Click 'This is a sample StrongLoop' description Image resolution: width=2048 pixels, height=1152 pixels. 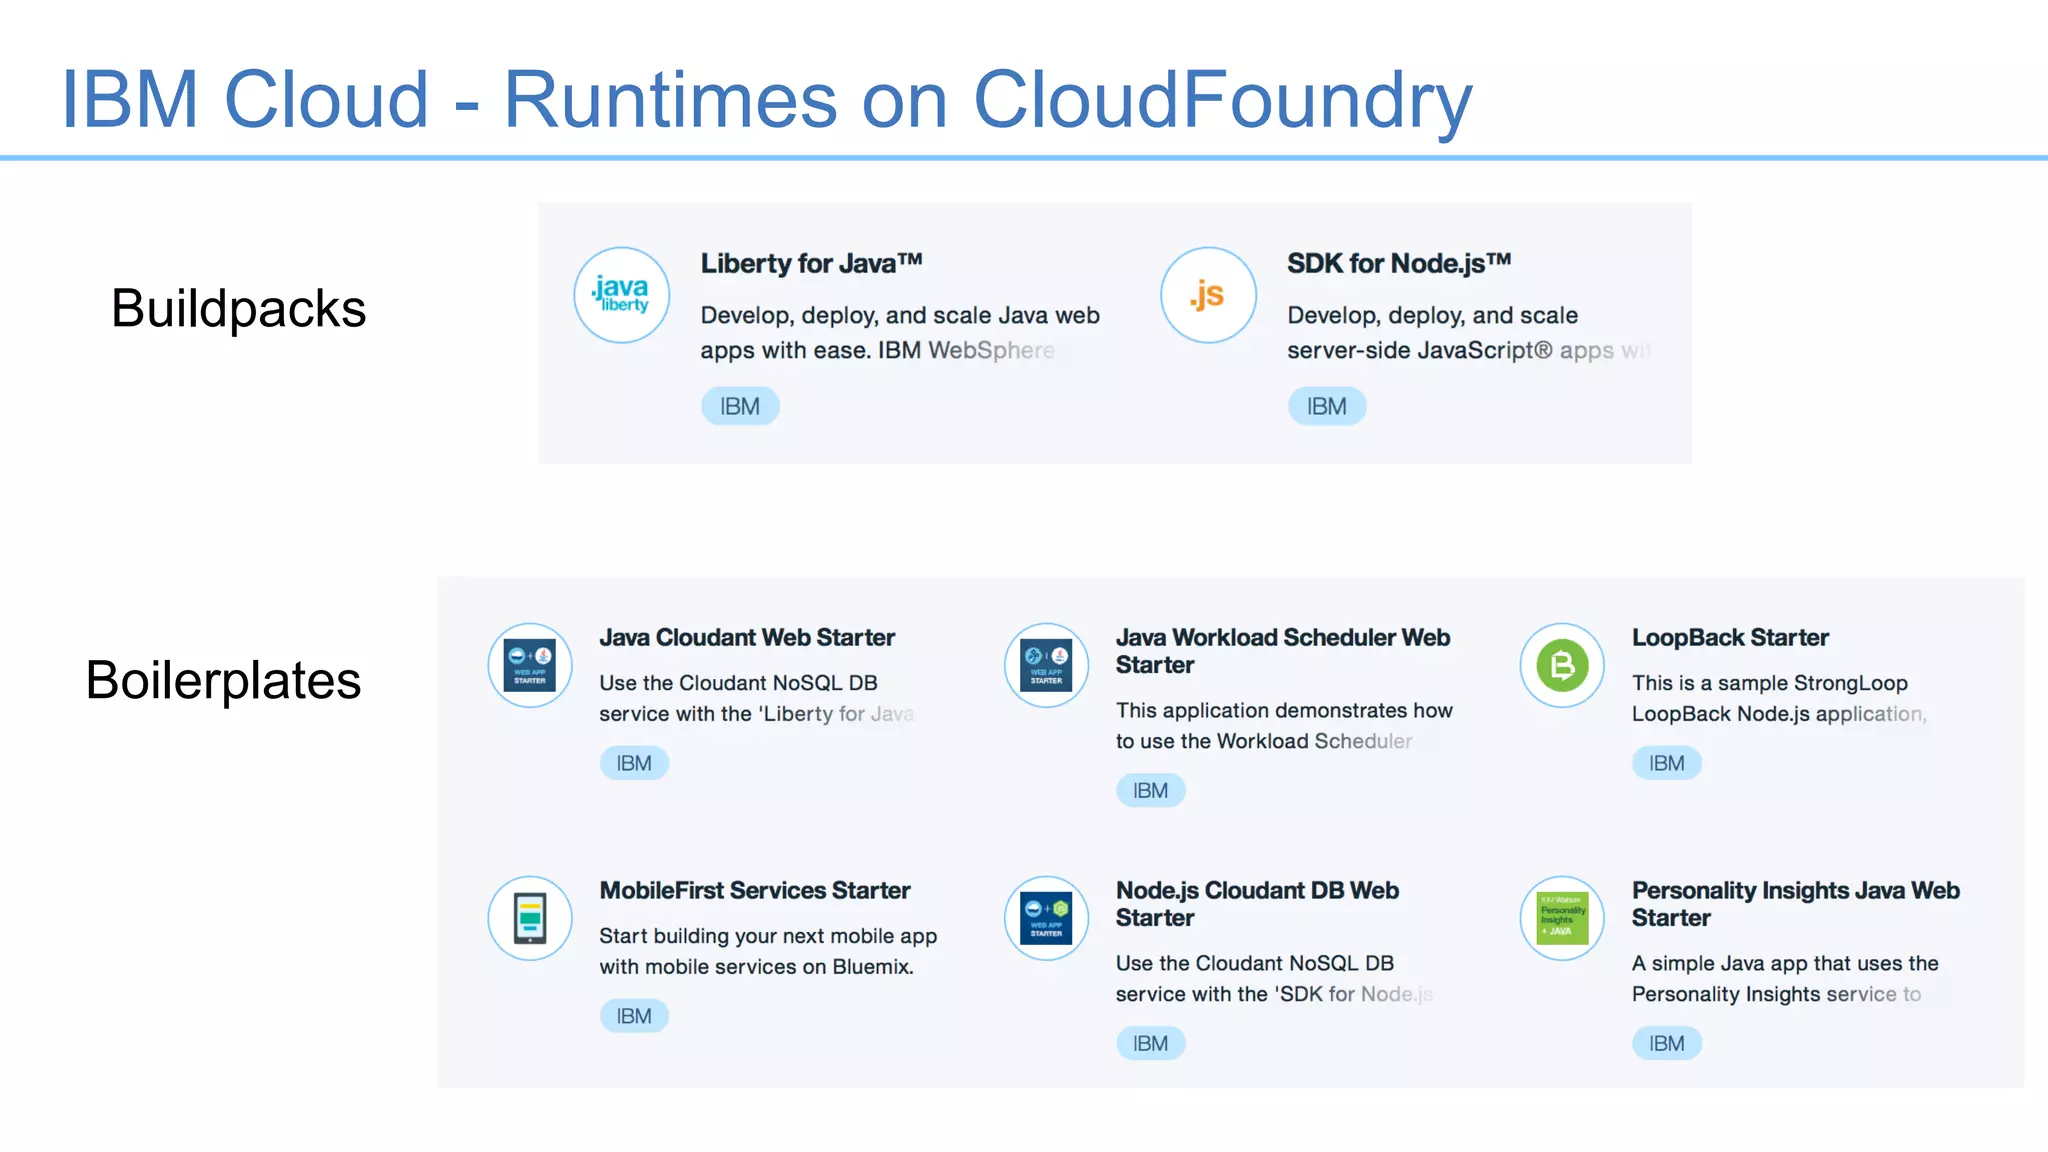tap(1770, 683)
